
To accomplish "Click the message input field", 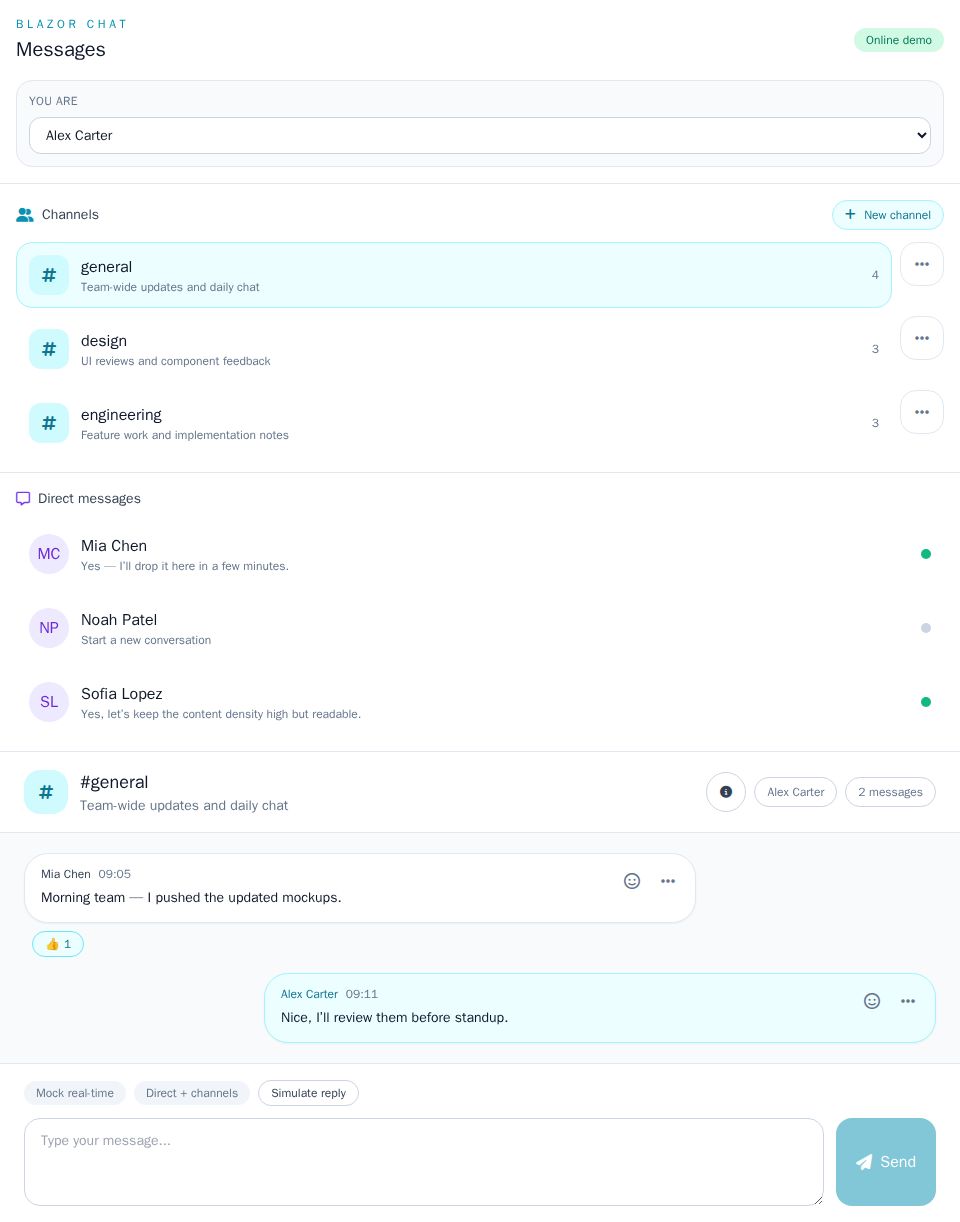I will [424, 1162].
